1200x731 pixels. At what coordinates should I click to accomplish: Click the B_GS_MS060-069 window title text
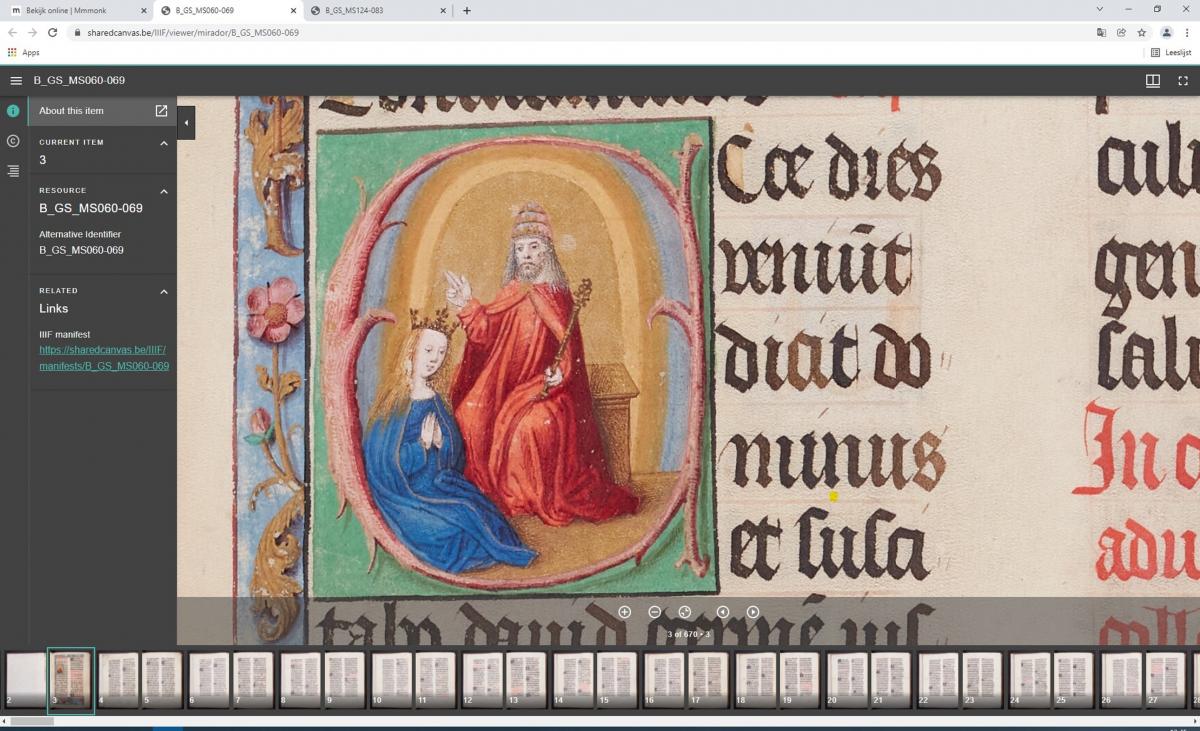(x=79, y=80)
